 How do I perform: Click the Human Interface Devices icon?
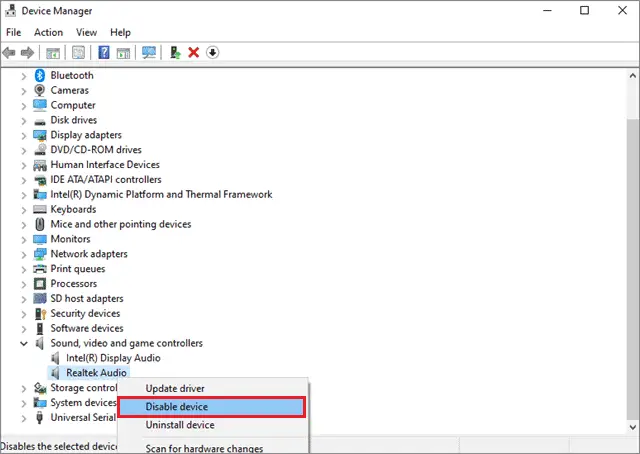click(40, 165)
